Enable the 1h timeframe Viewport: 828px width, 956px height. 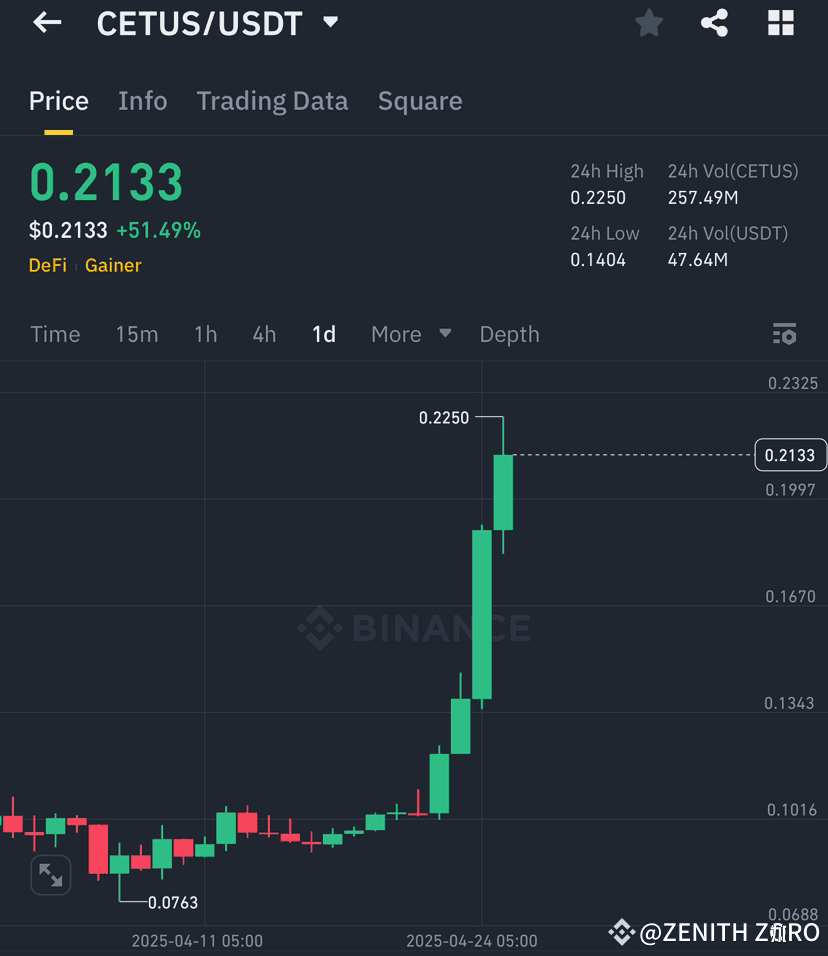point(205,334)
